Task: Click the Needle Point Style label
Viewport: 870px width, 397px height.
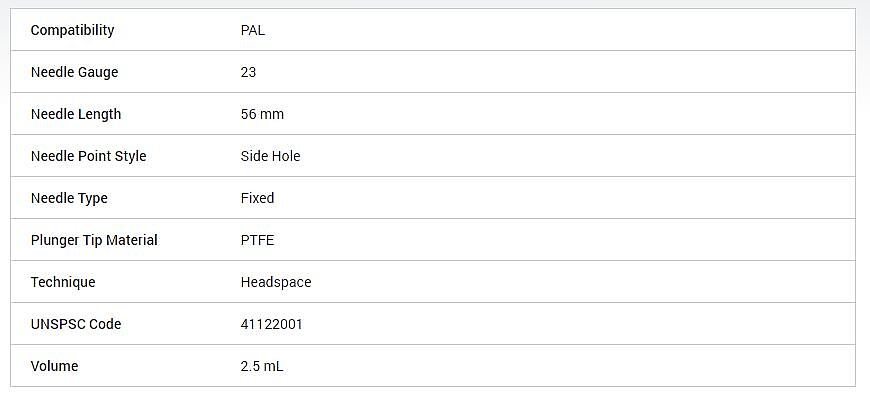Action: 88,156
